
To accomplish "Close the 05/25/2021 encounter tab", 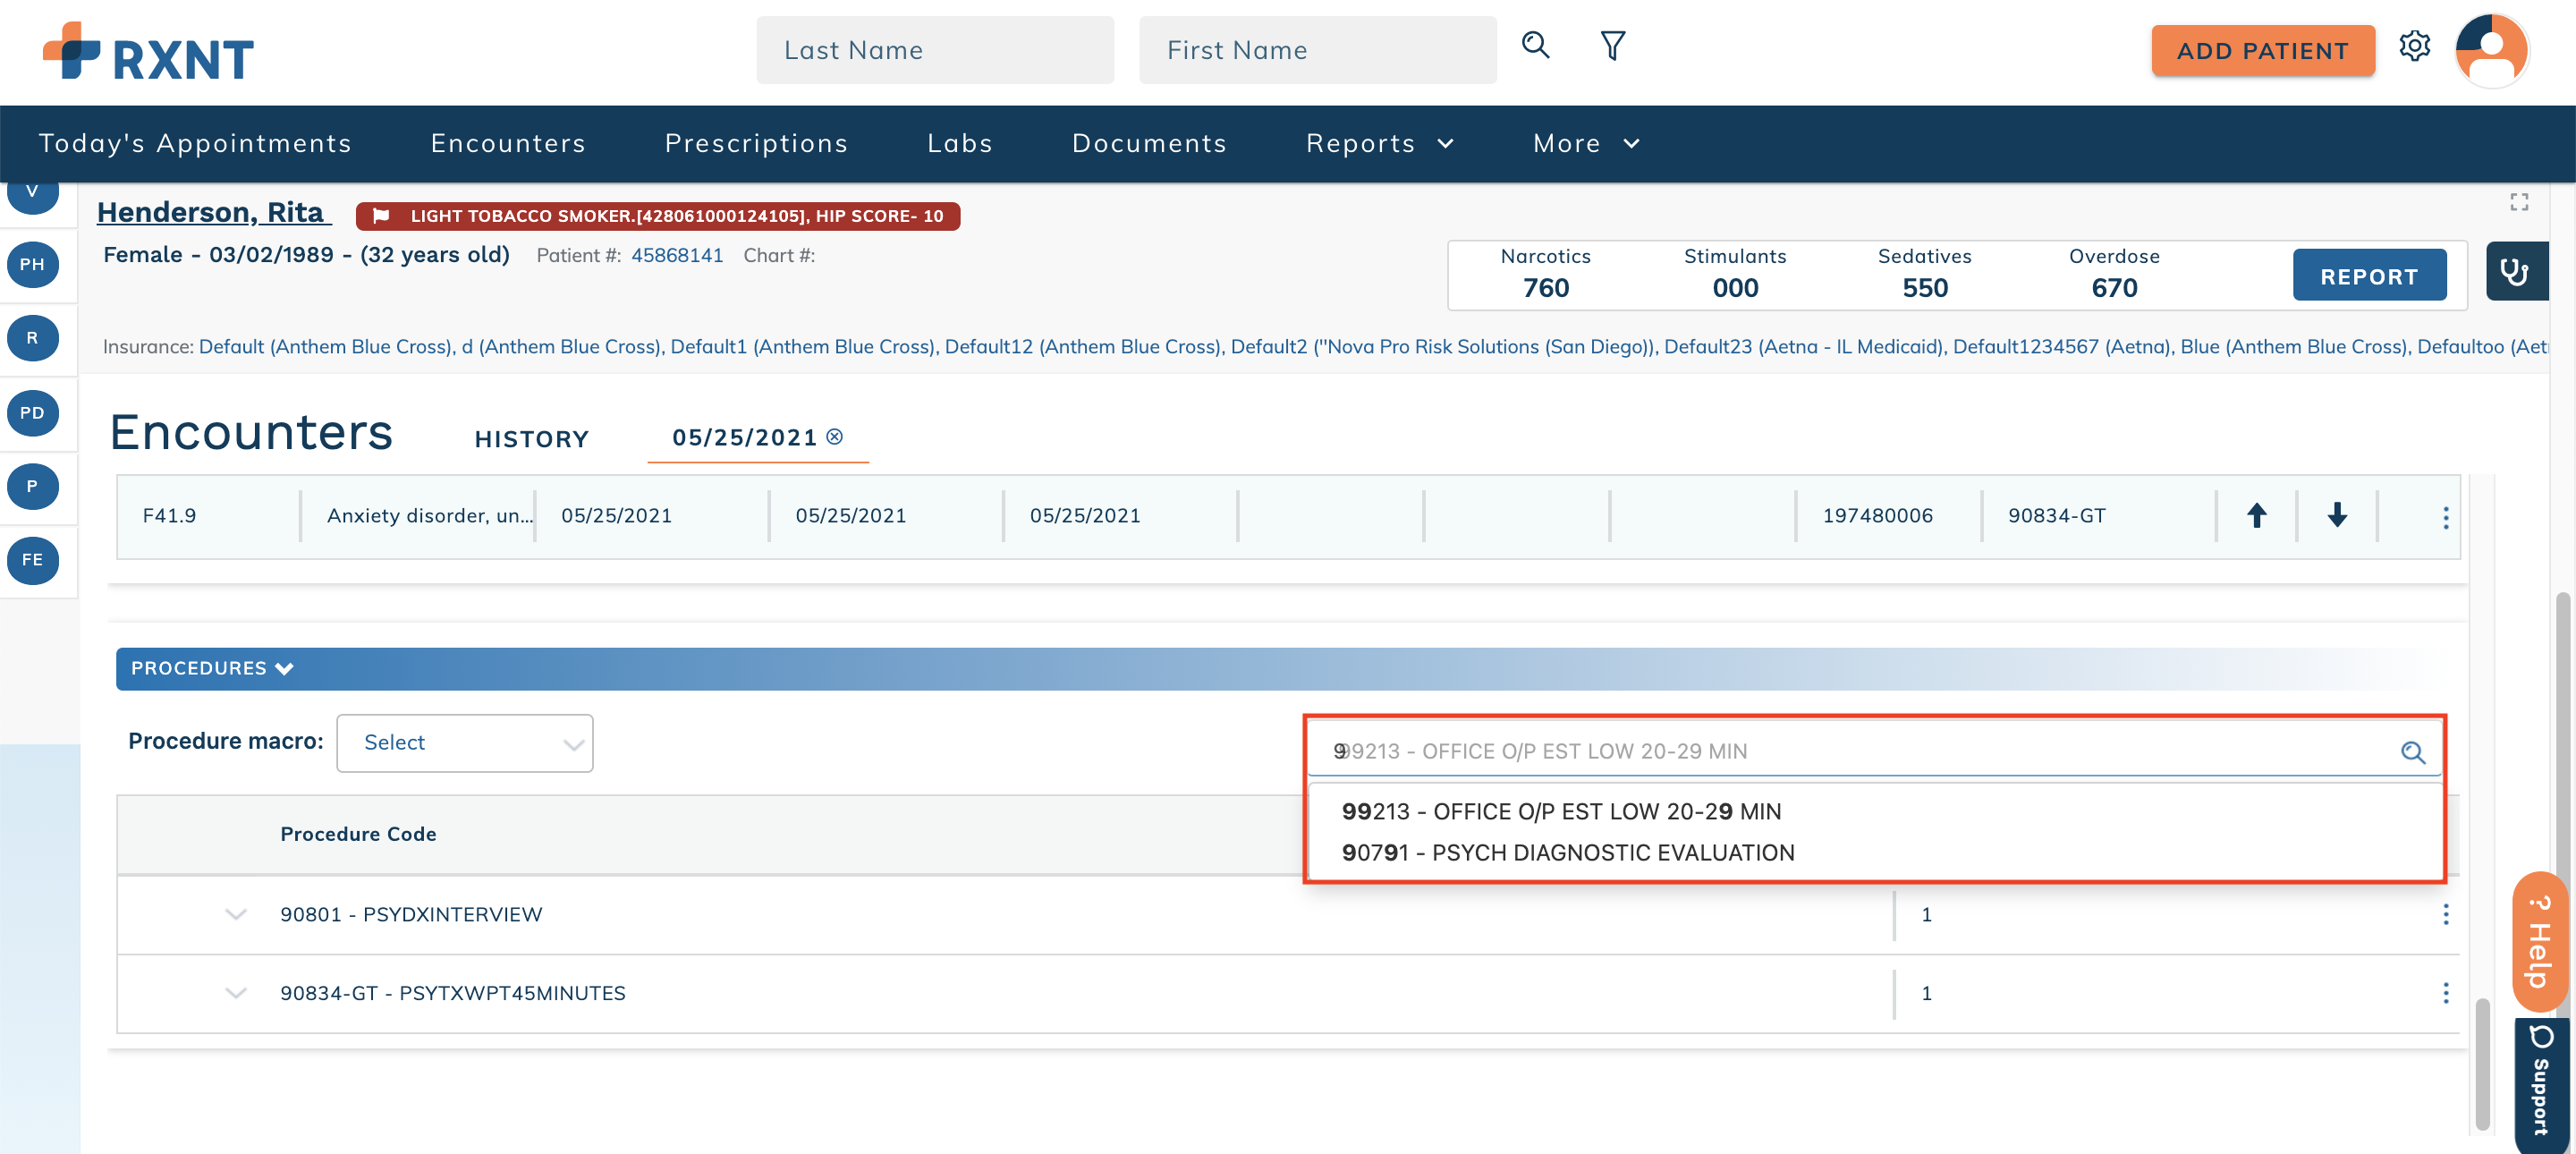I will (x=835, y=437).
